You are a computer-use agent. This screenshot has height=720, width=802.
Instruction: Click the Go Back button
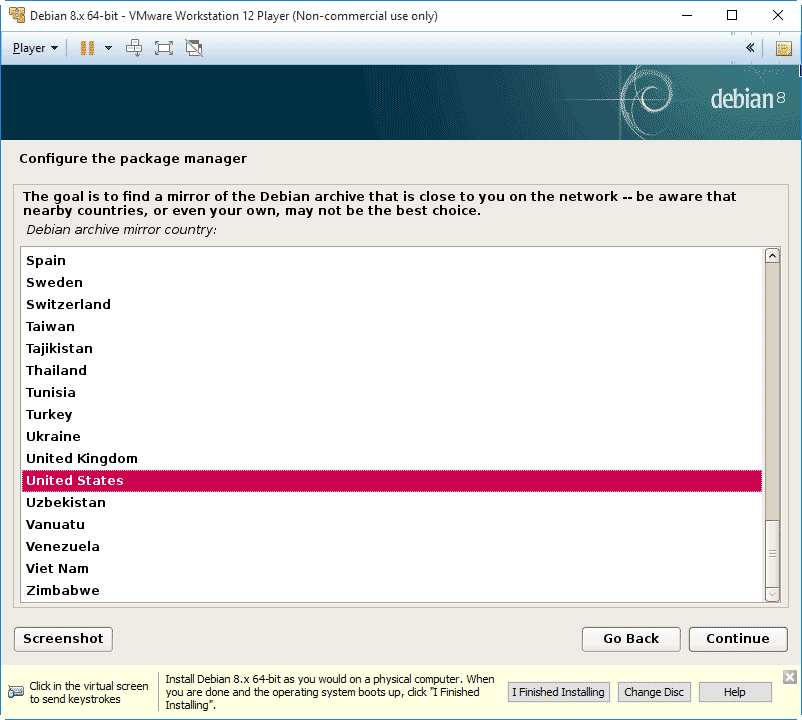[x=631, y=639]
